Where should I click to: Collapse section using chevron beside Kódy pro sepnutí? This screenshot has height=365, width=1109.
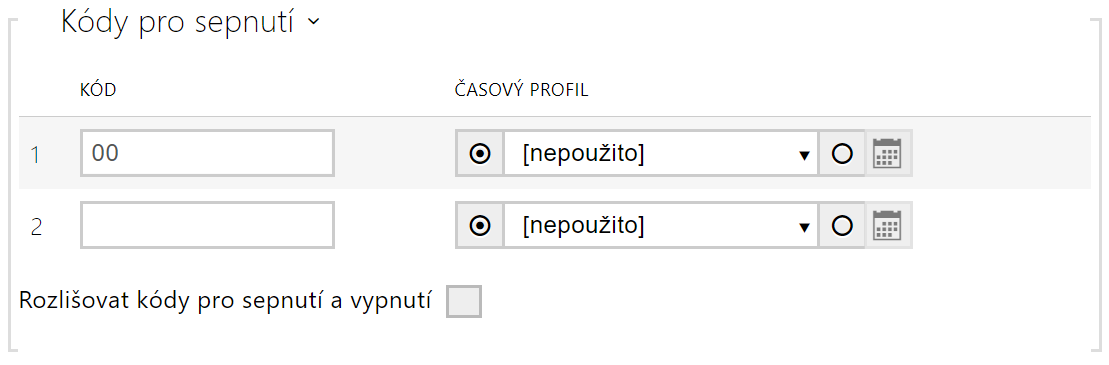coord(314,23)
